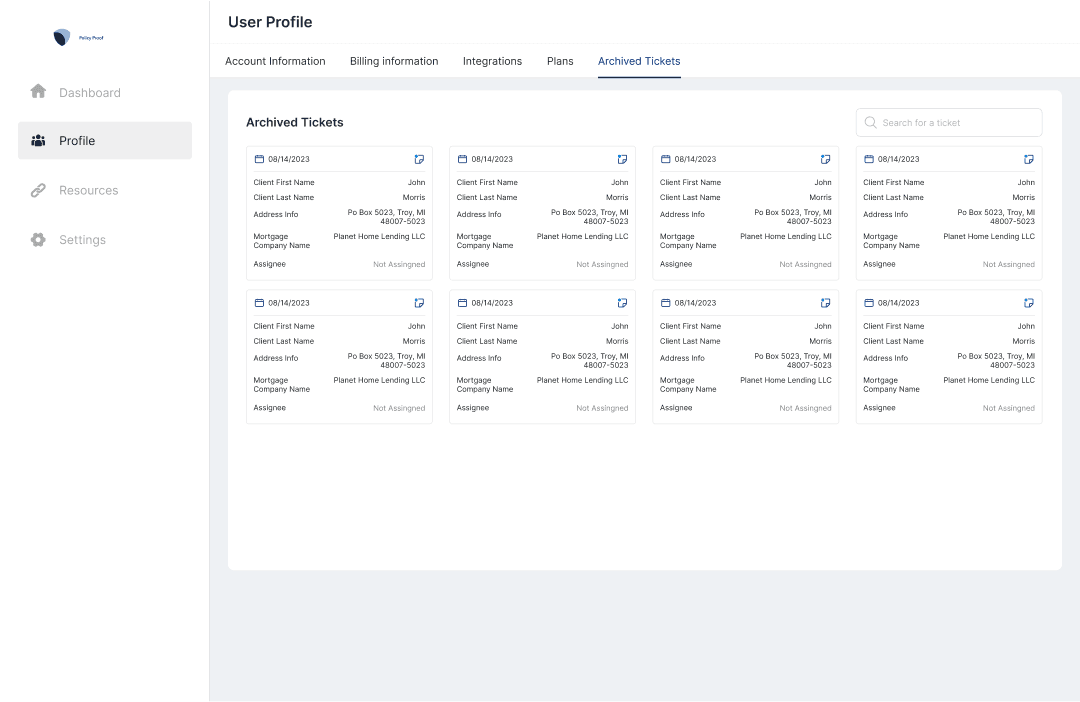Click inside the 'Search for a ticket' field

pos(948,122)
